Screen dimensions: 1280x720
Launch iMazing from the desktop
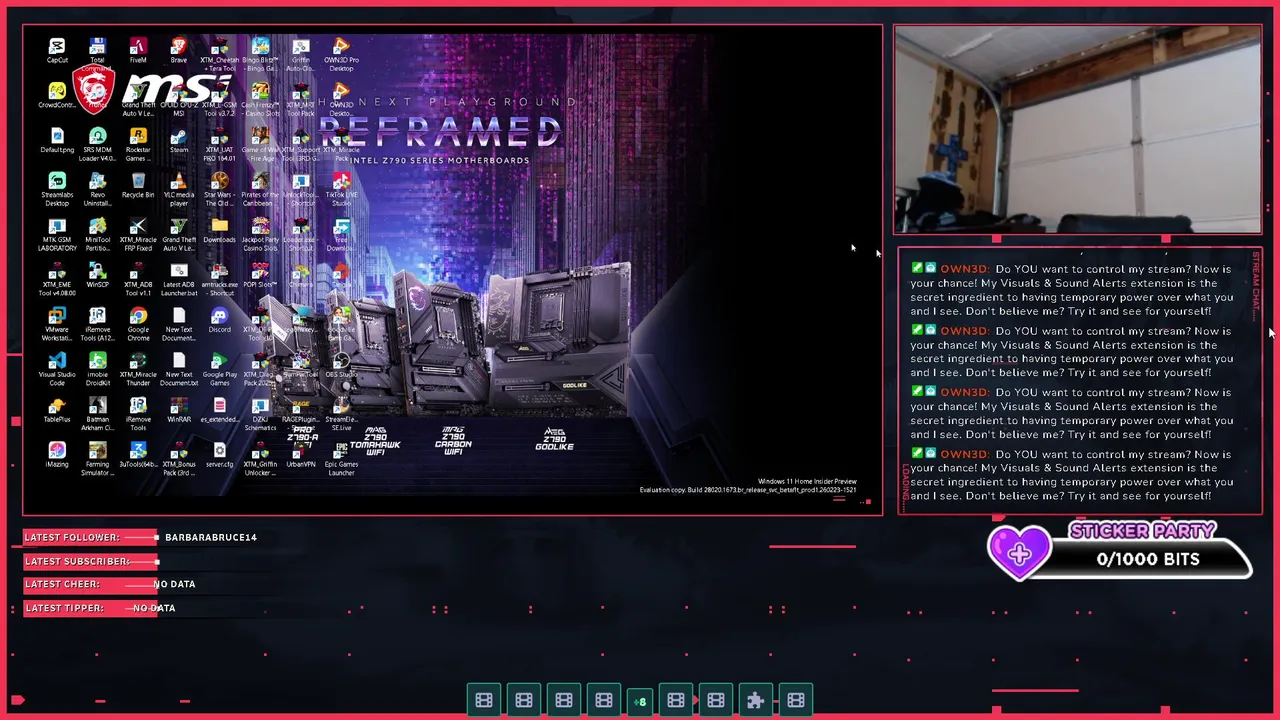click(57, 456)
